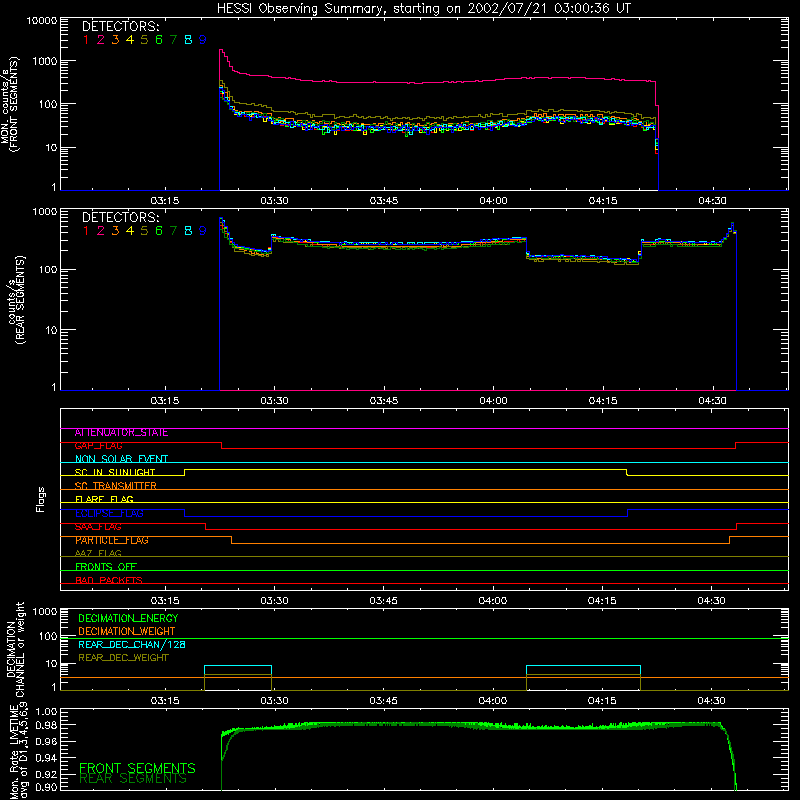Click FRONT SEGMENTS label in livetime panel
The height and width of the screenshot is (800, 800).
pyautogui.click(x=137, y=768)
